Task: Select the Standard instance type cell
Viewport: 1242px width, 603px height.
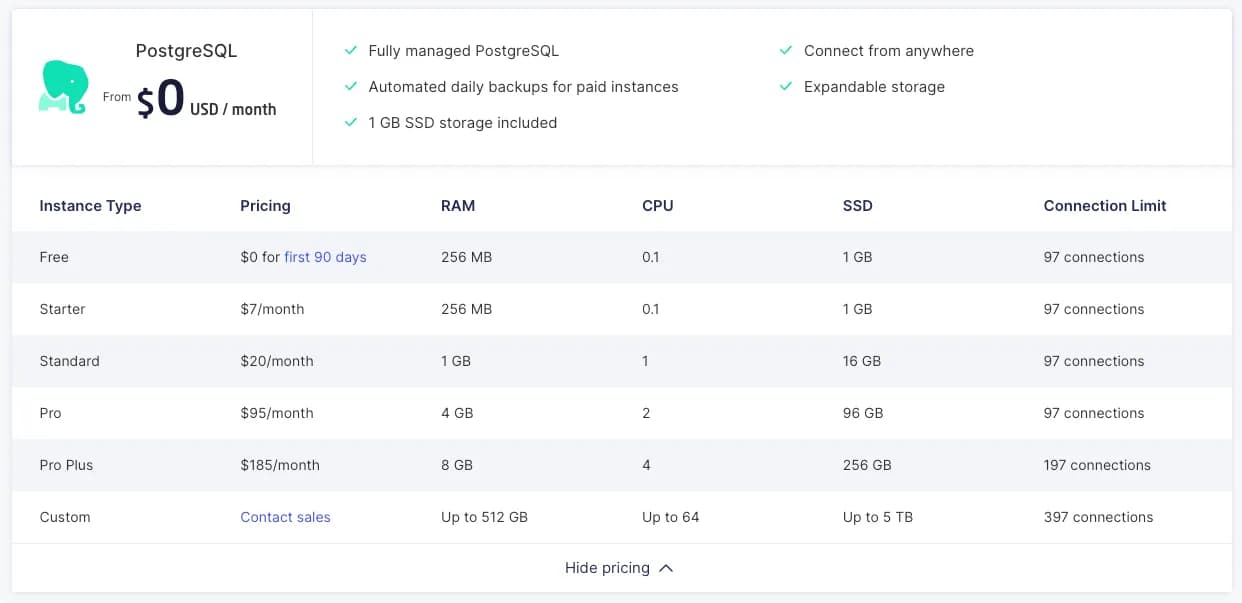Action: coord(69,361)
